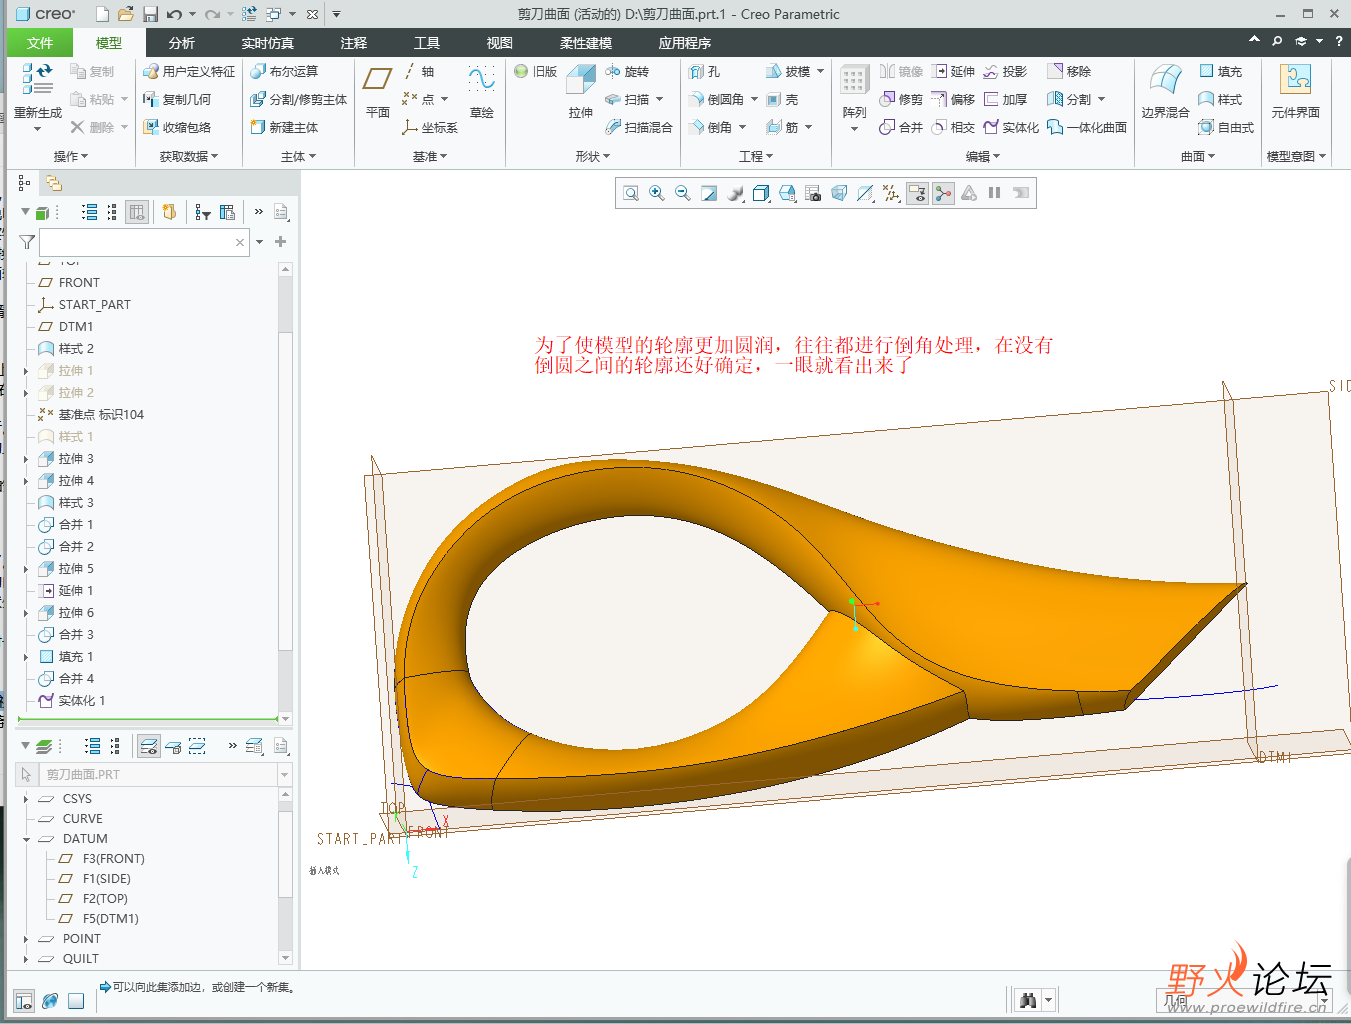Switch to the 实时仿真 tab
This screenshot has width=1351, height=1024.
click(x=268, y=43)
